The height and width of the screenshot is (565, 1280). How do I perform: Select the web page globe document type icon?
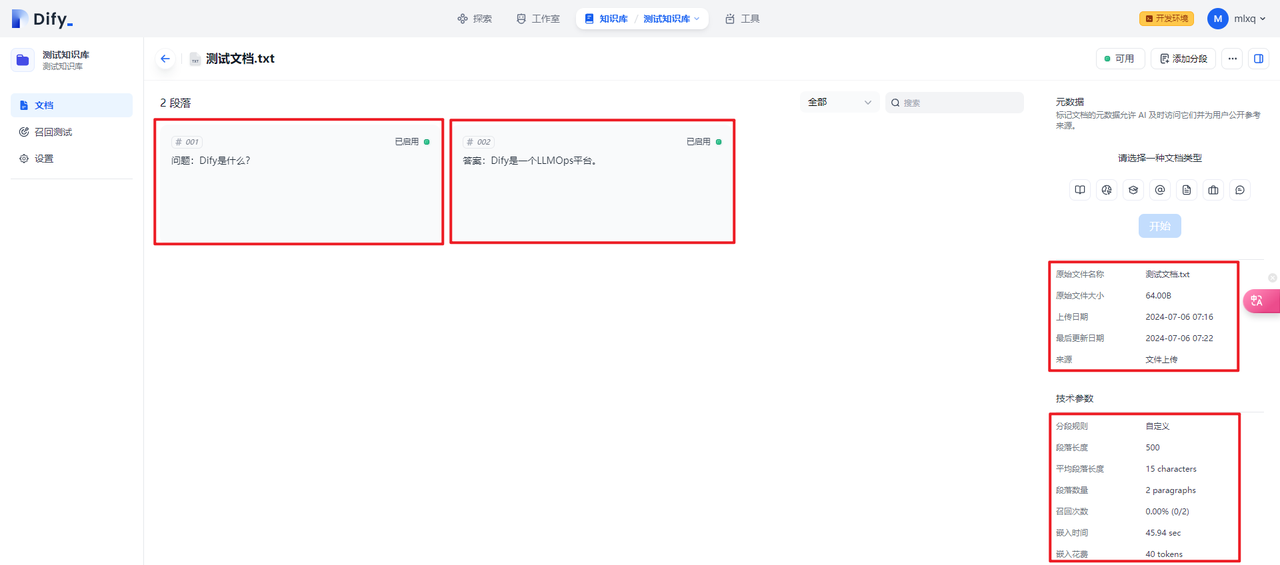[x=1107, y=190]
